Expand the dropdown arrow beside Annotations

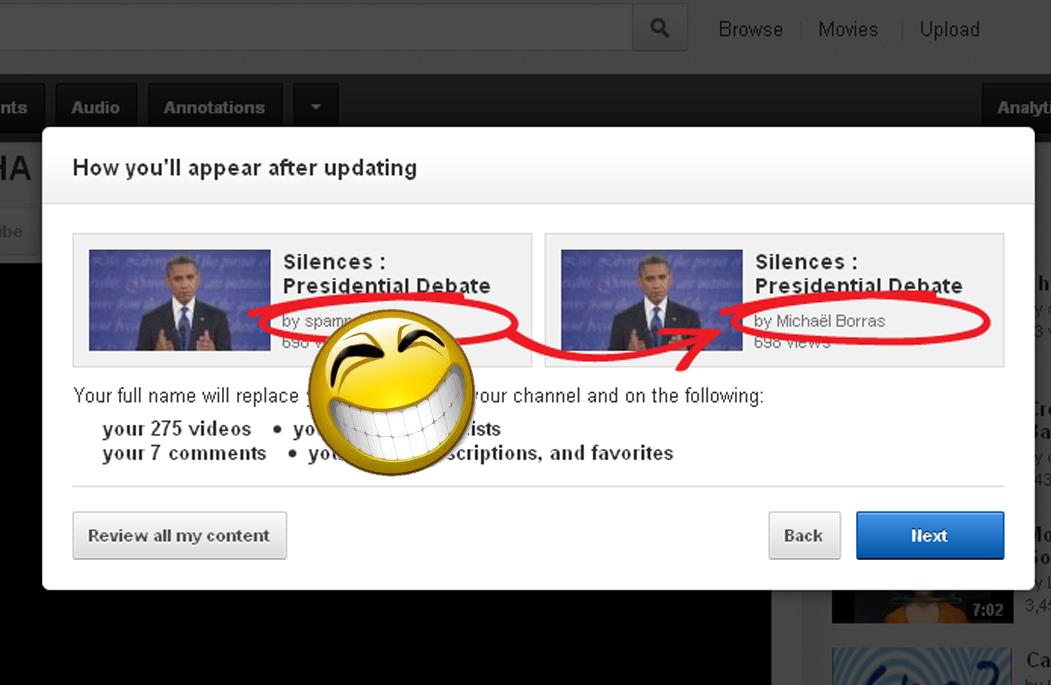[316, 107]
